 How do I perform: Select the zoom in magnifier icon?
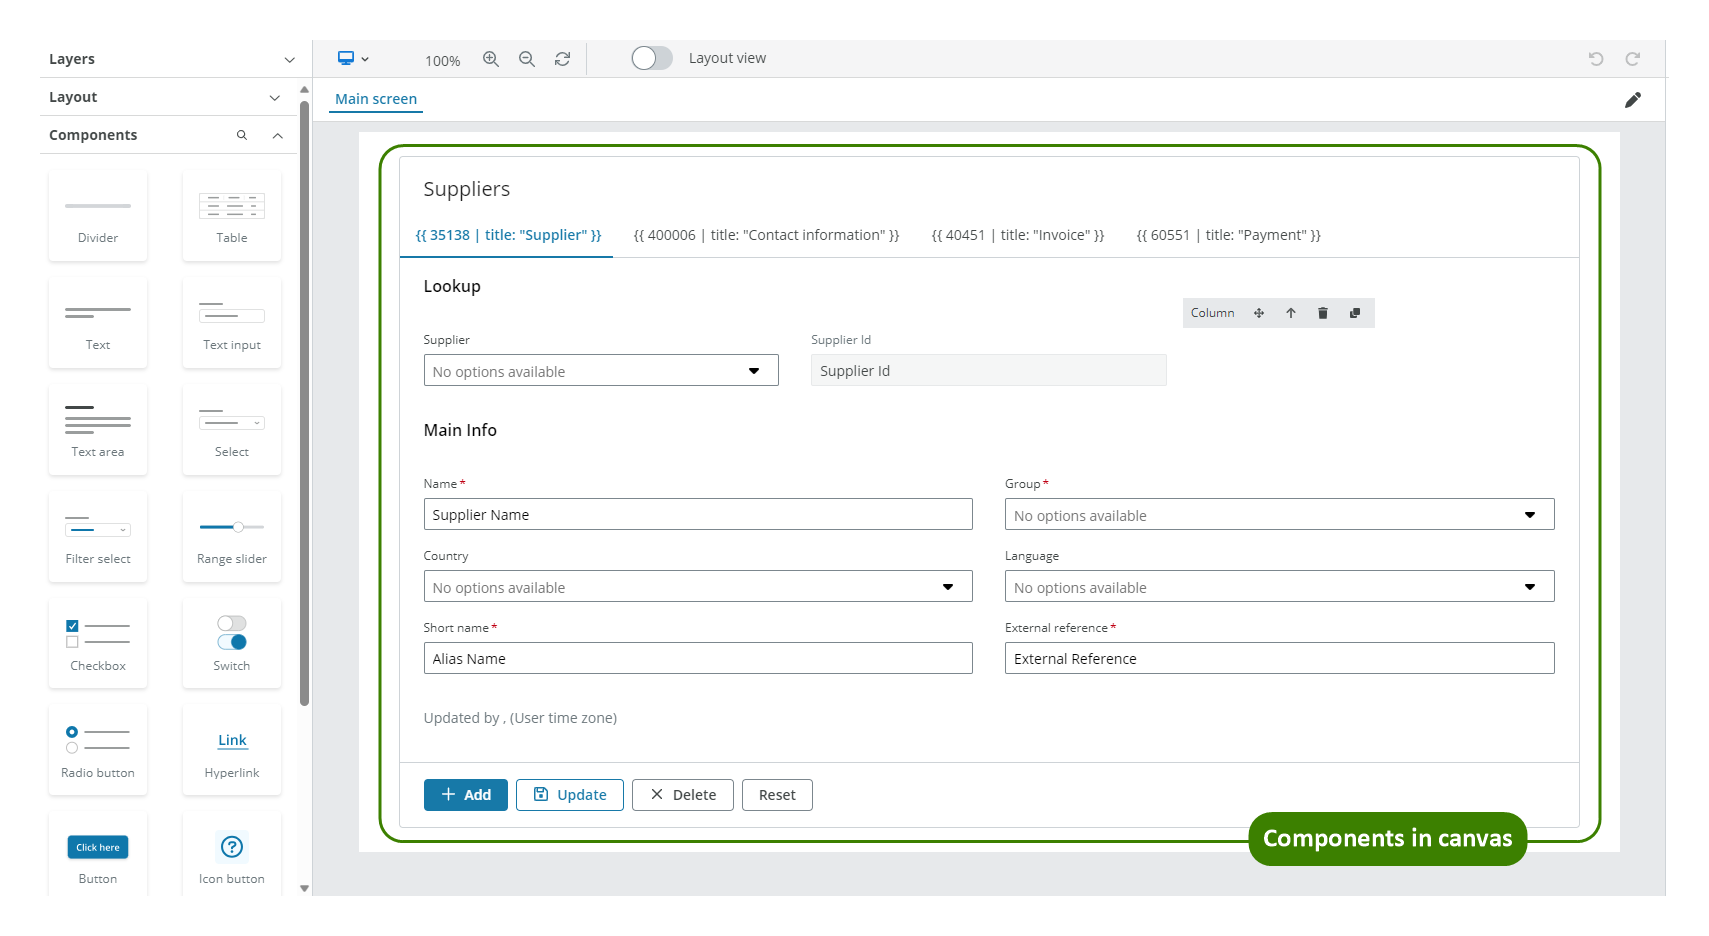[491, 59]
